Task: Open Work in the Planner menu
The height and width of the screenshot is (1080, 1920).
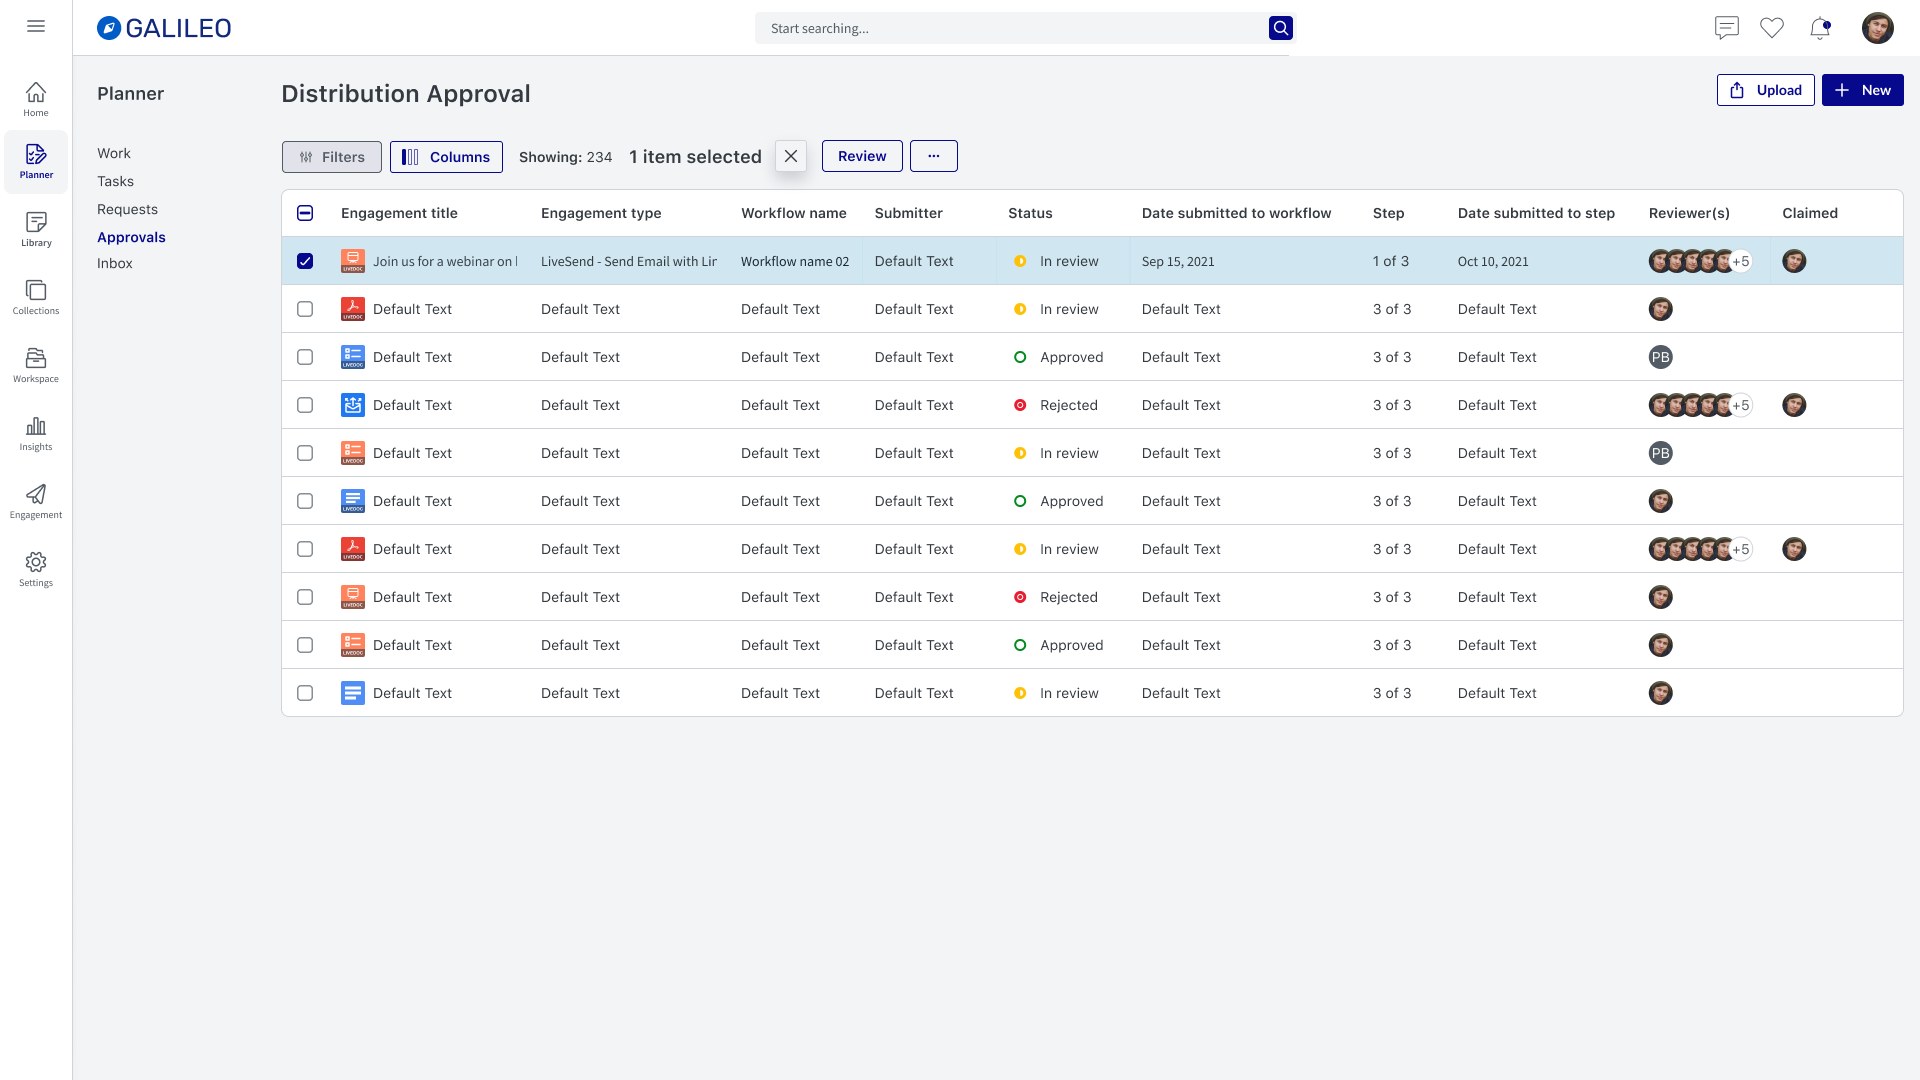Action: (114, 153)
